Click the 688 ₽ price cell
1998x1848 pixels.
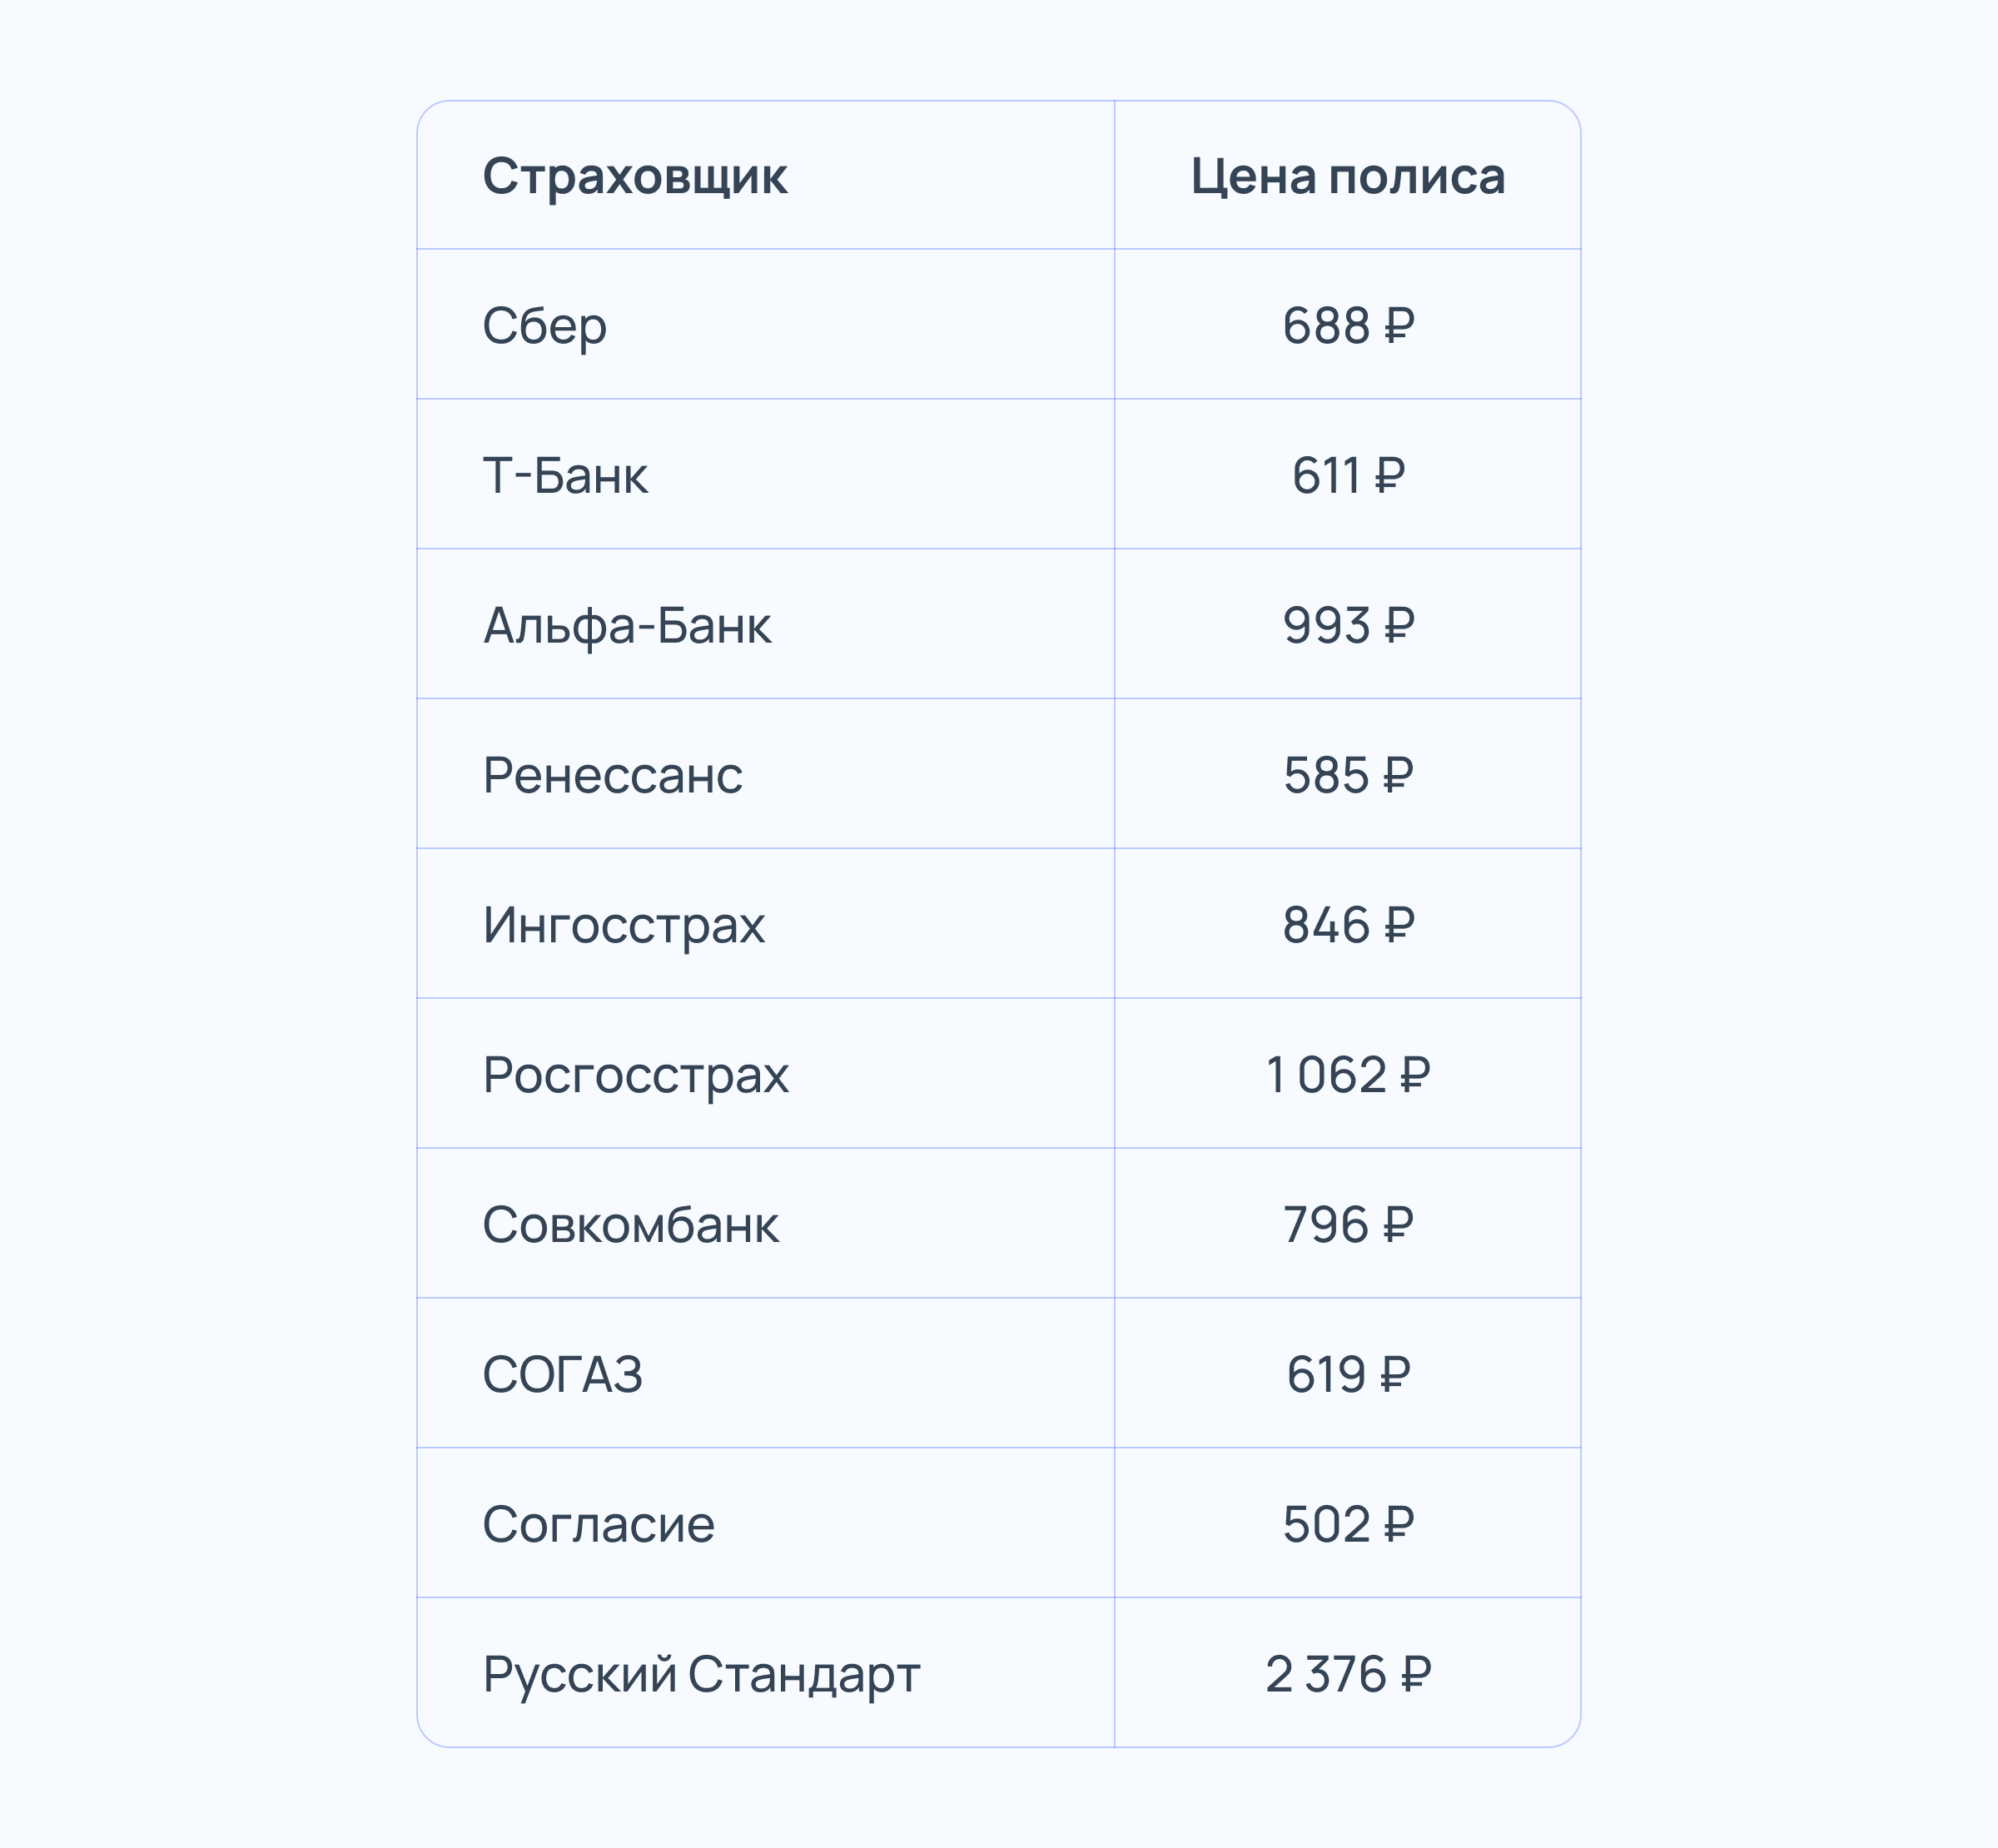[1347, 326]
